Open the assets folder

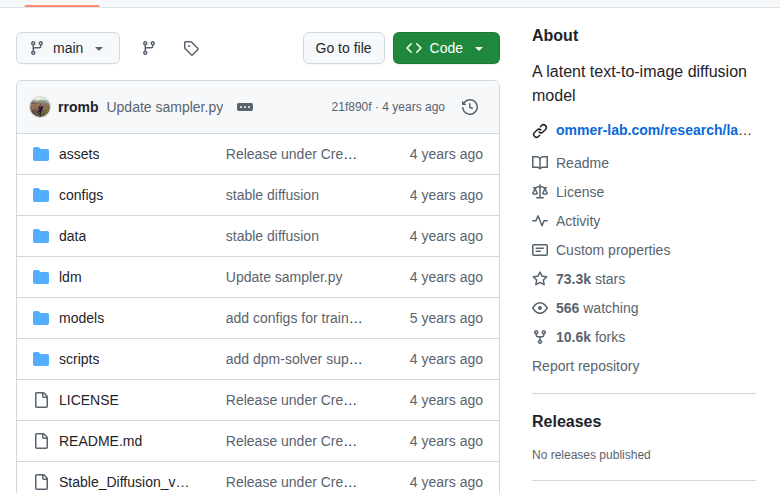79,154
